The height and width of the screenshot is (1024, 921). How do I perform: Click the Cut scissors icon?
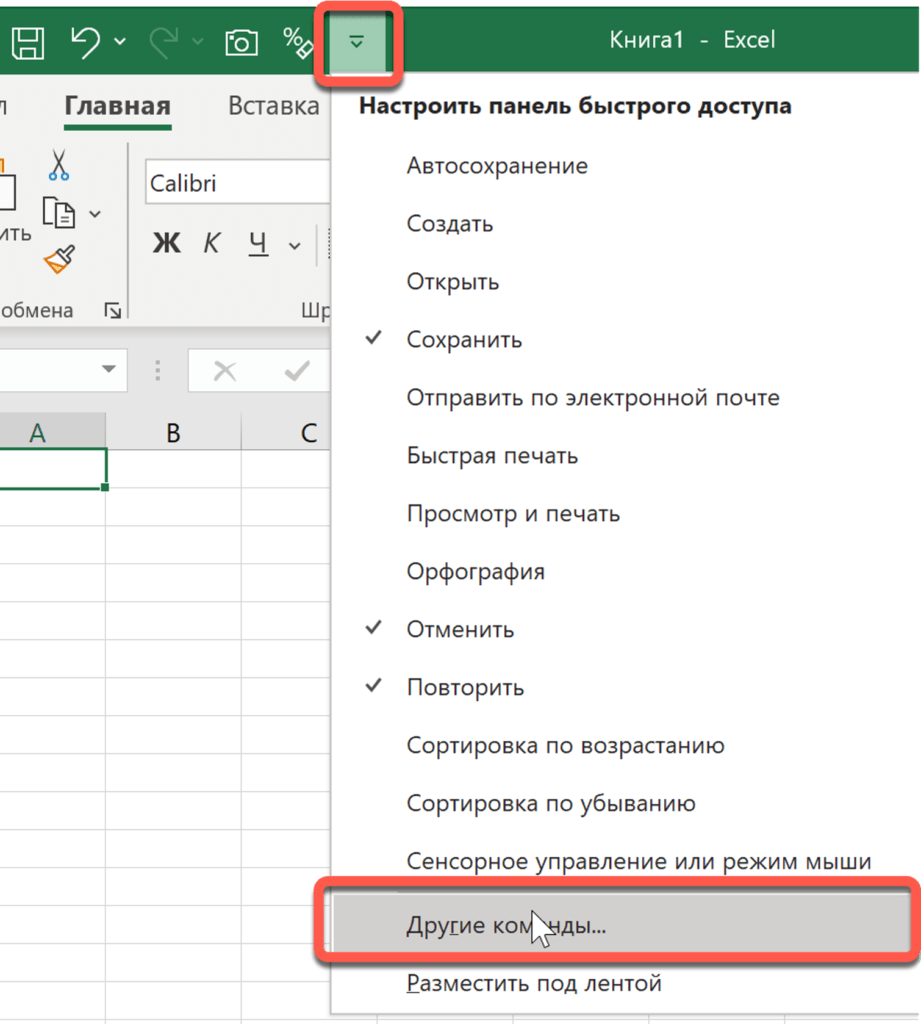(x=58, y=165)
